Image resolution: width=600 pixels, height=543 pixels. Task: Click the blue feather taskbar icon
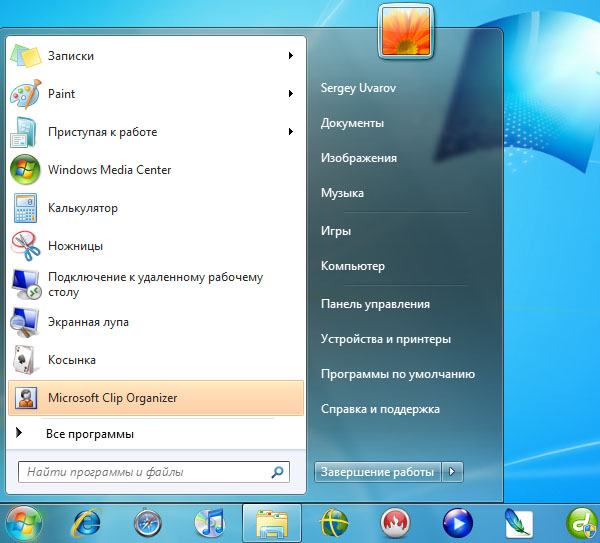pos(518,523)
